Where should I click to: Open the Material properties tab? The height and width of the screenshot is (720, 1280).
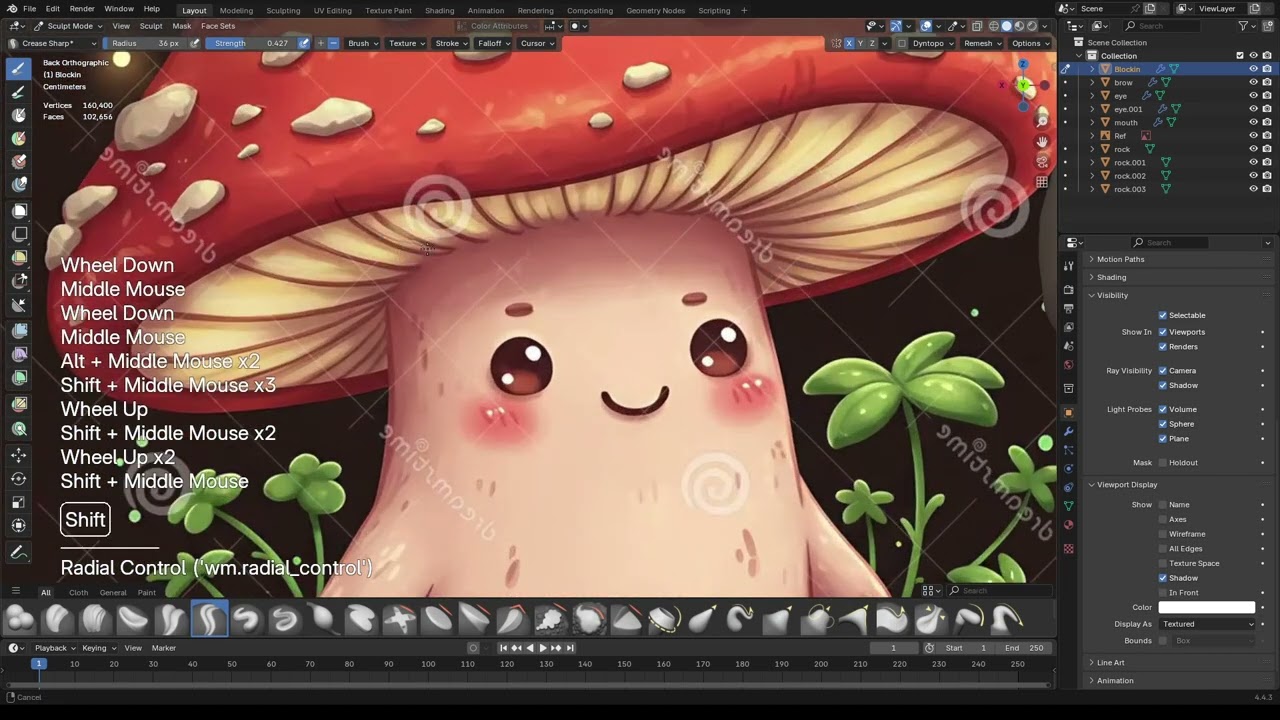pyautogui.click(x=1069, y=525)
